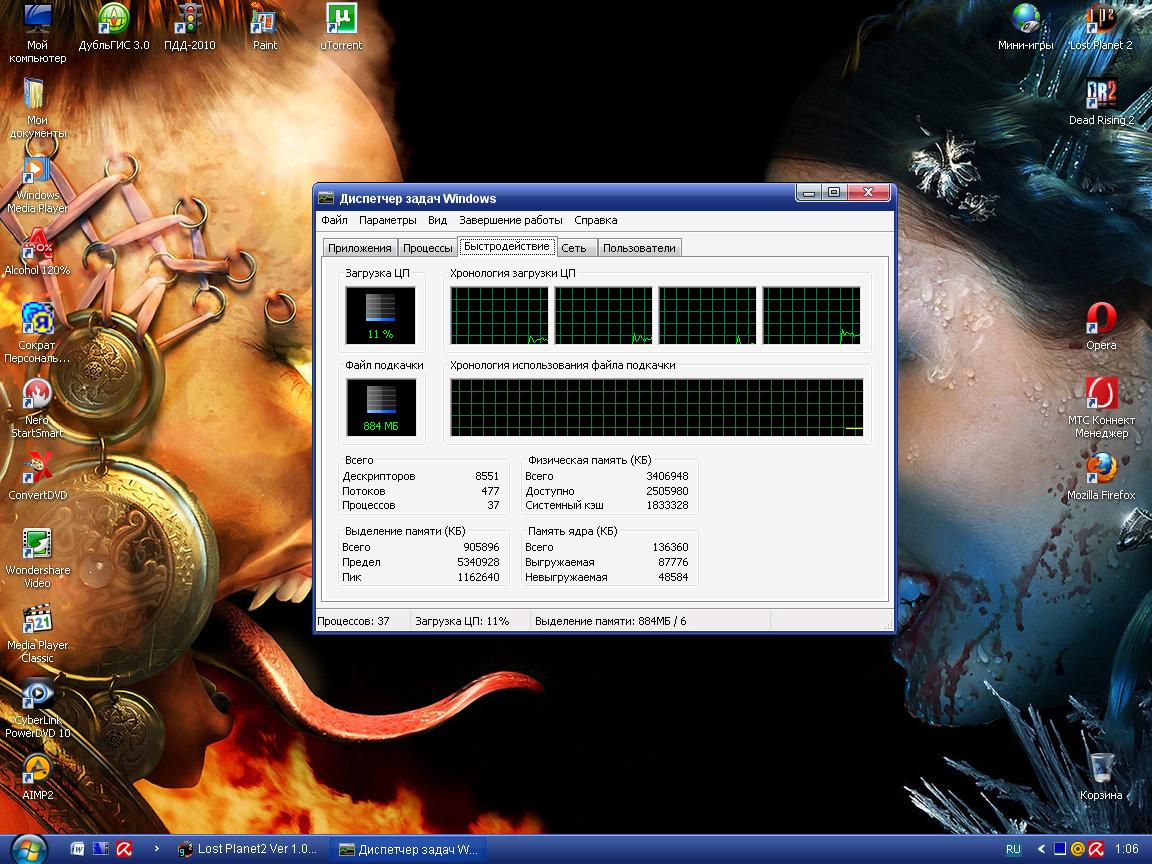The height and width of the screenshot is (864, 1152).
Task: Click the fourth CPU core history graph
Action: (x=812, y=315)
